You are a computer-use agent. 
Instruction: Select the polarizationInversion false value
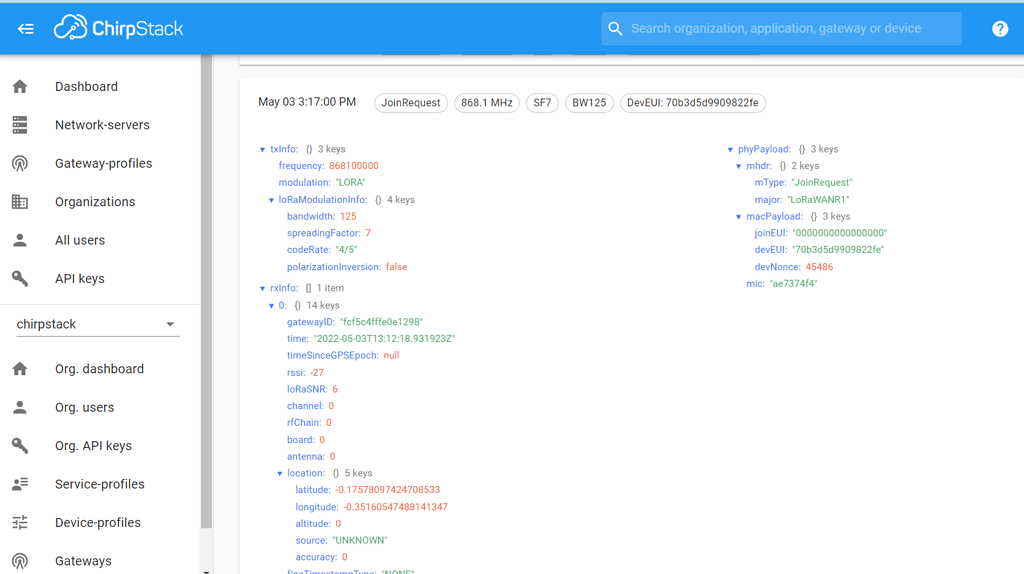pyautogui.click(x=396, y=267)
